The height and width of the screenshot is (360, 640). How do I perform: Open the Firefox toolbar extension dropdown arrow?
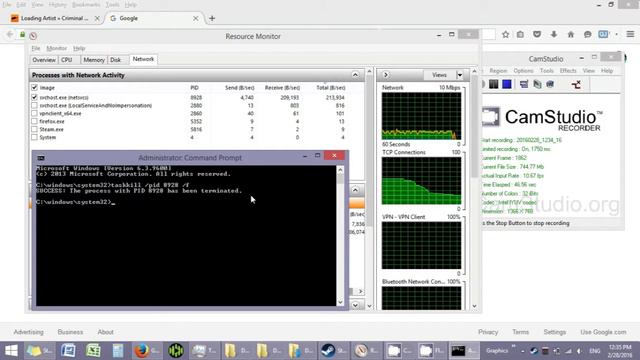point(616,35)
